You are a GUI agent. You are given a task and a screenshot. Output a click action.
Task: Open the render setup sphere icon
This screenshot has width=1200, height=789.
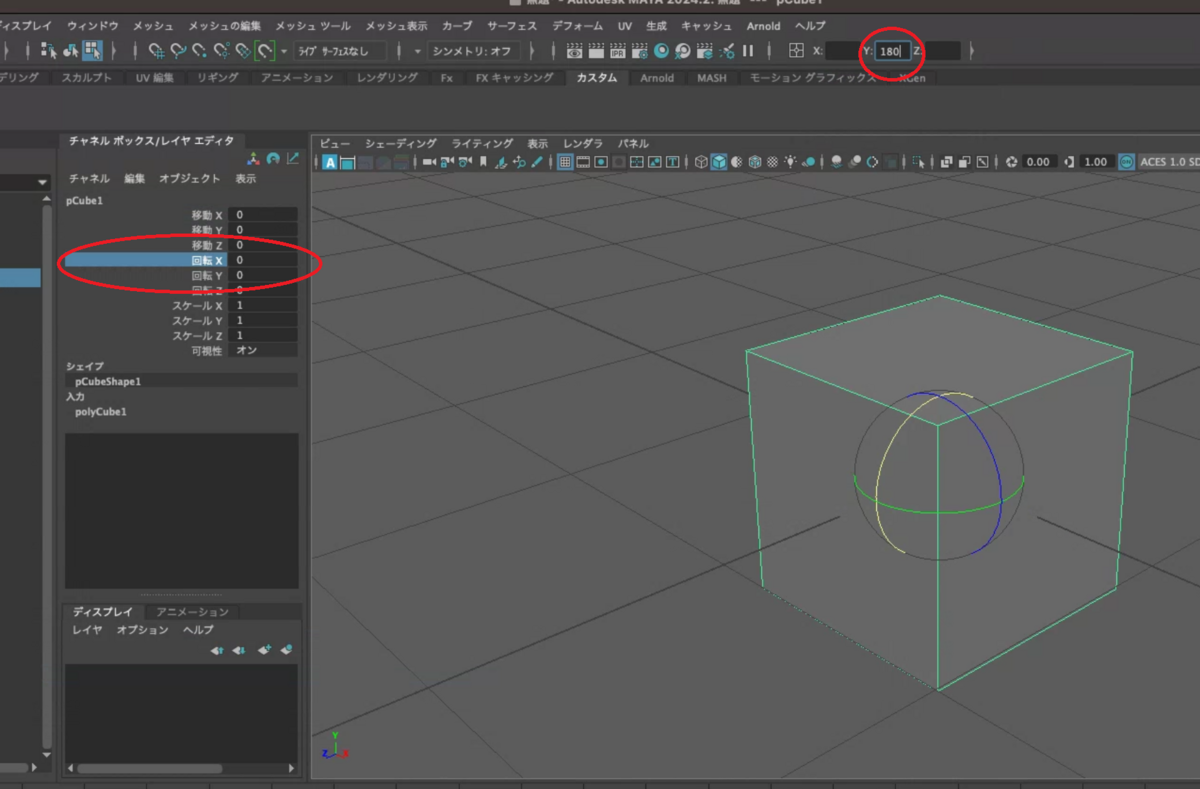683,50
